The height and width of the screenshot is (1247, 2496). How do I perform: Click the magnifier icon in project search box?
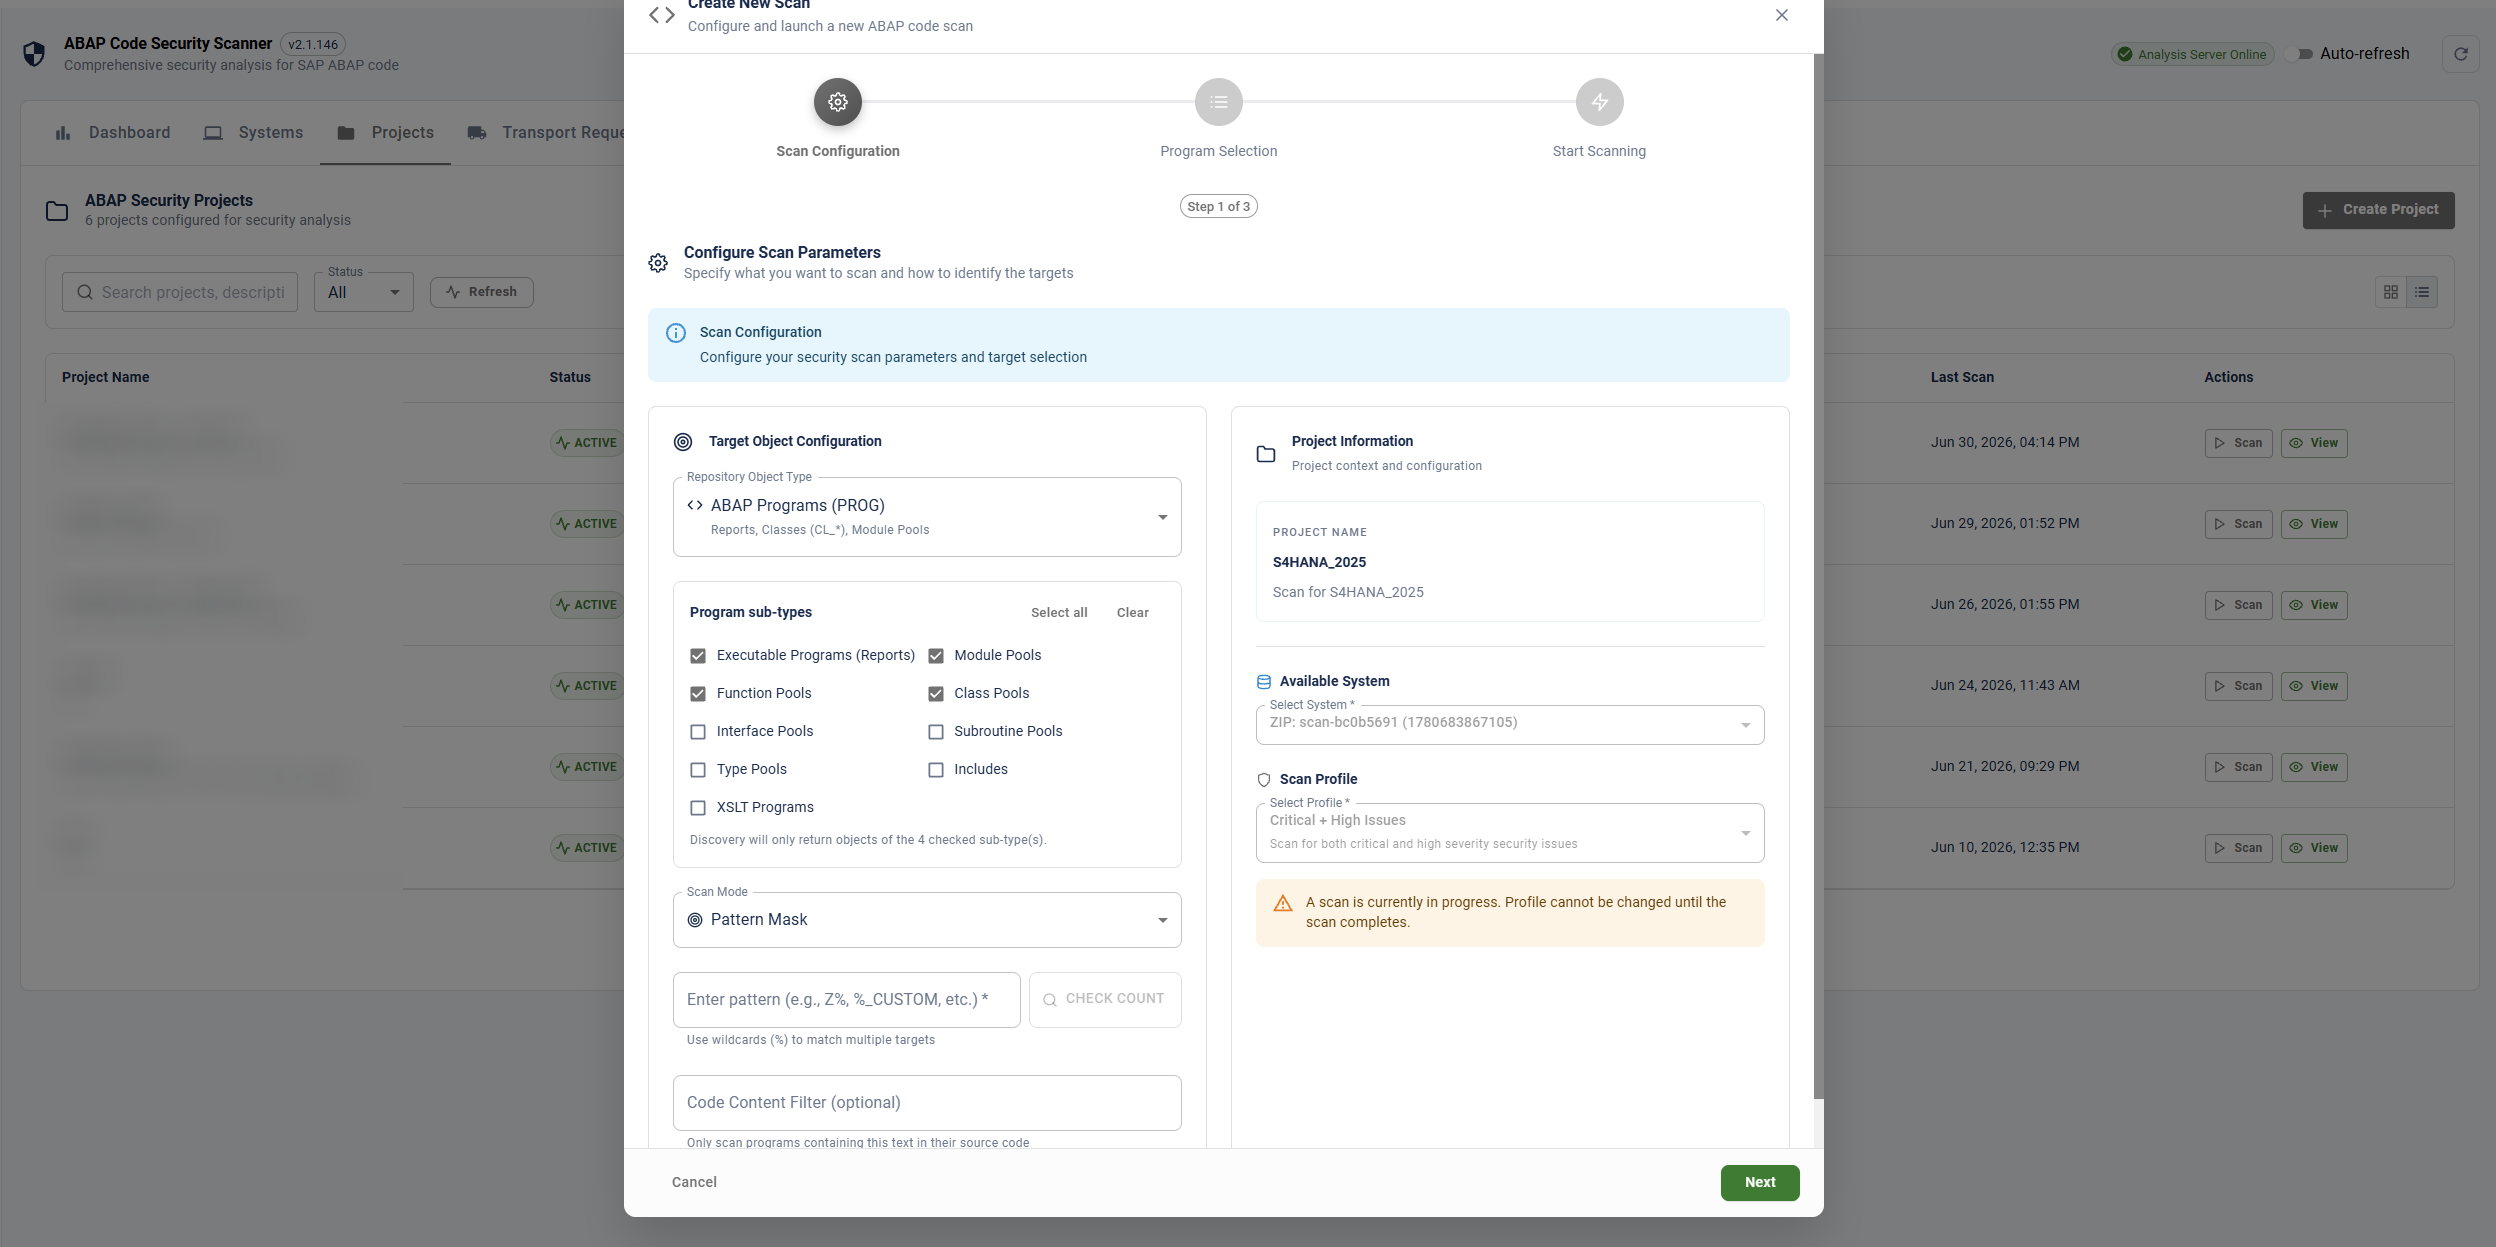click(x=85, y=293)
